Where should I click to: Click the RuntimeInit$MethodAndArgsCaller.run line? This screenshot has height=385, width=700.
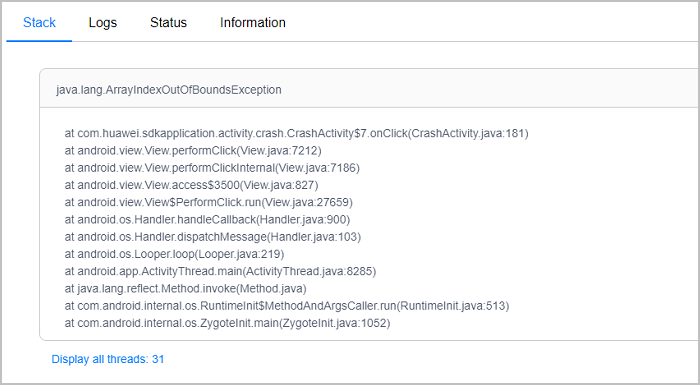[x=287, y=306]
